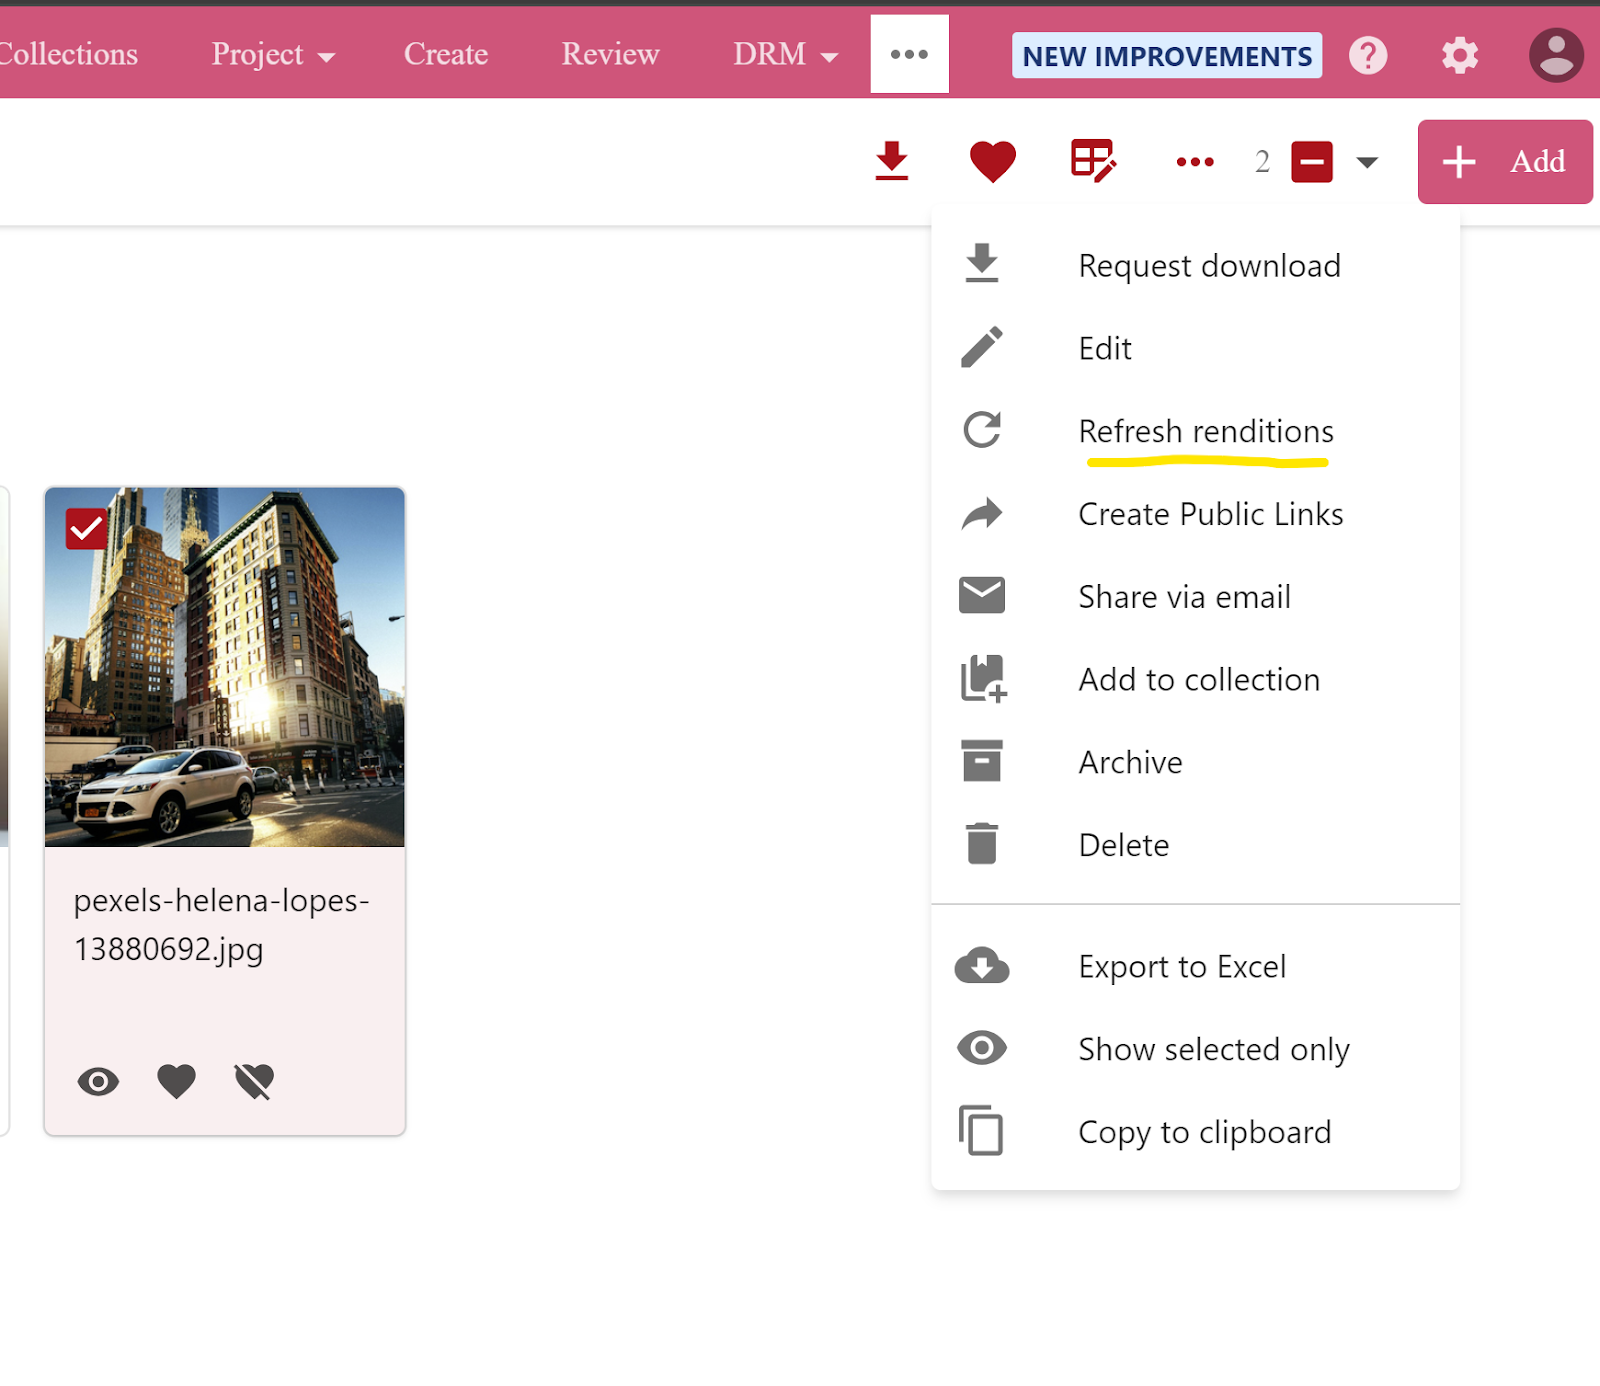Screen dimensions: 1600x1386
Task: Select Export to Excel option
Action: click(1195, 967)
